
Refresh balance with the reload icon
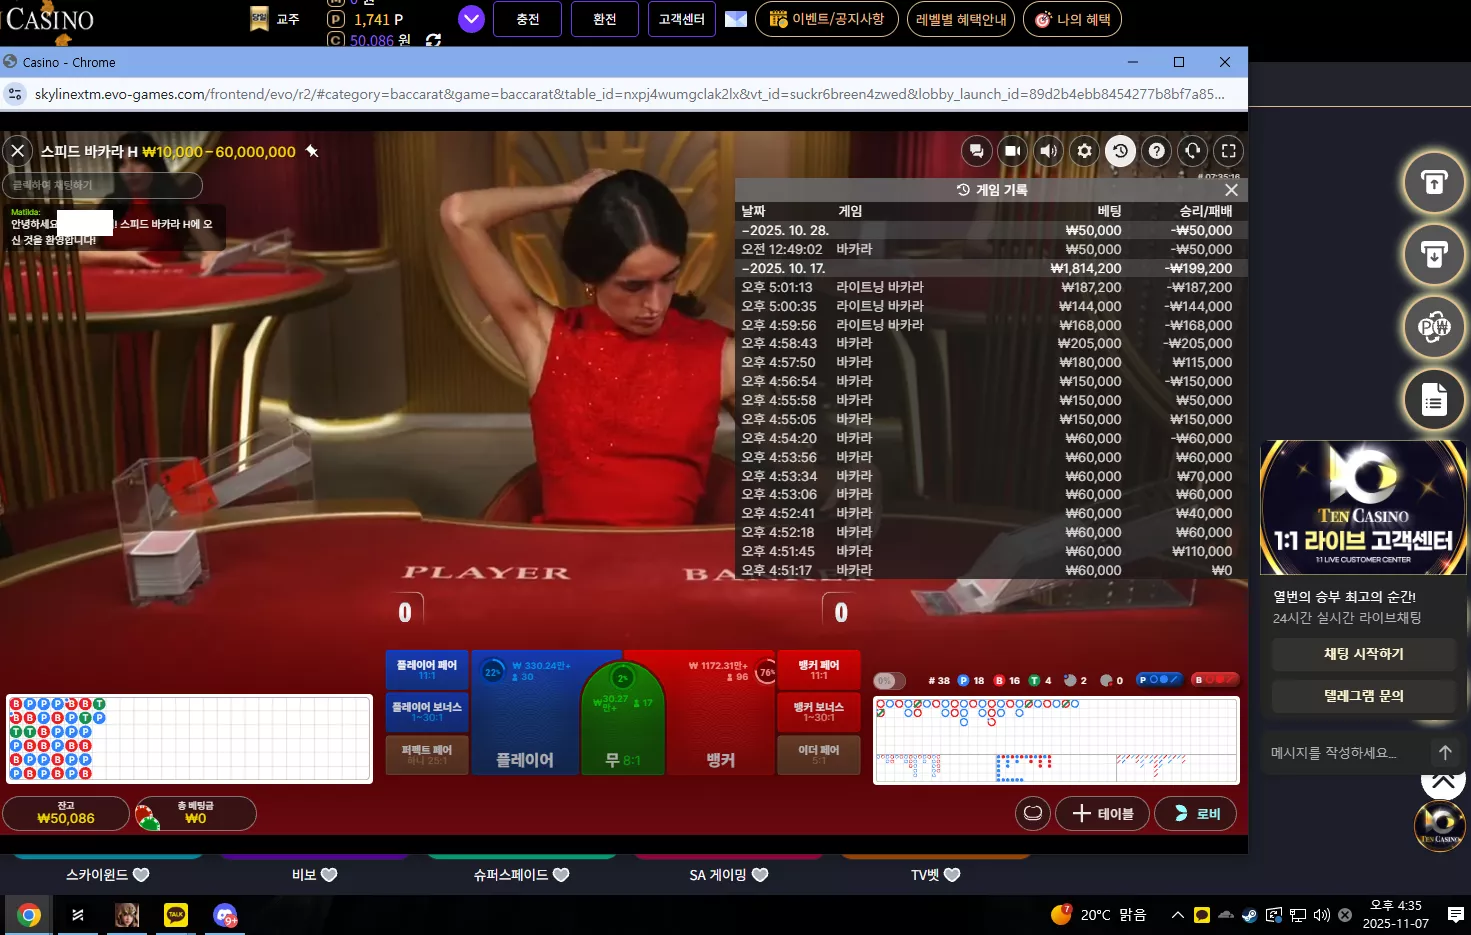tap(433, 40)
